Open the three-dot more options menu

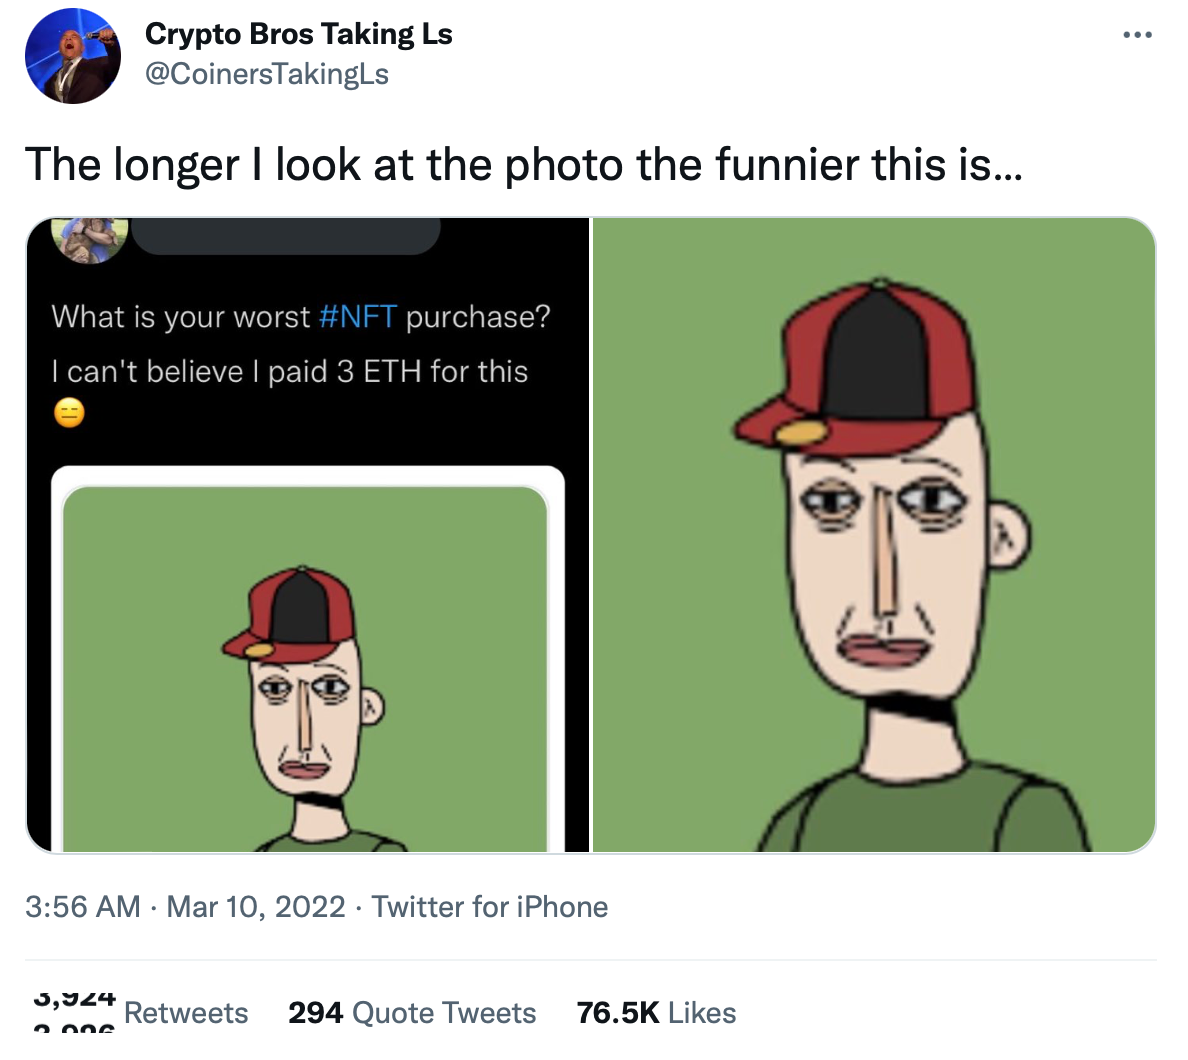tap(1137, 35)
